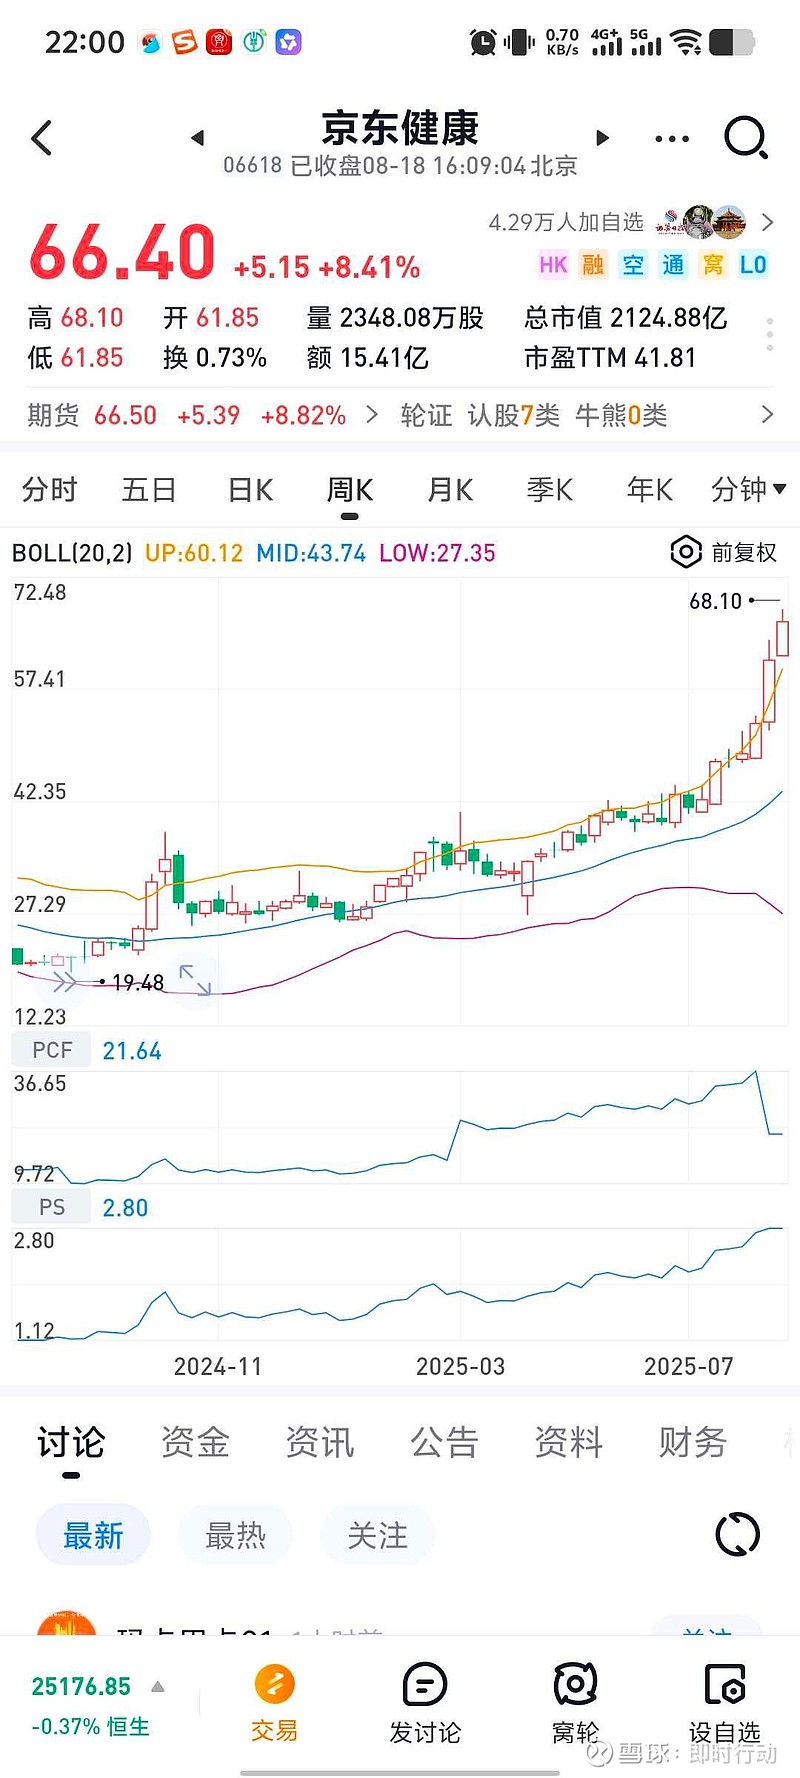Screen dimensions: 800x1778
Task: Open chart settings hexagon icon
Action: point(685,552)
